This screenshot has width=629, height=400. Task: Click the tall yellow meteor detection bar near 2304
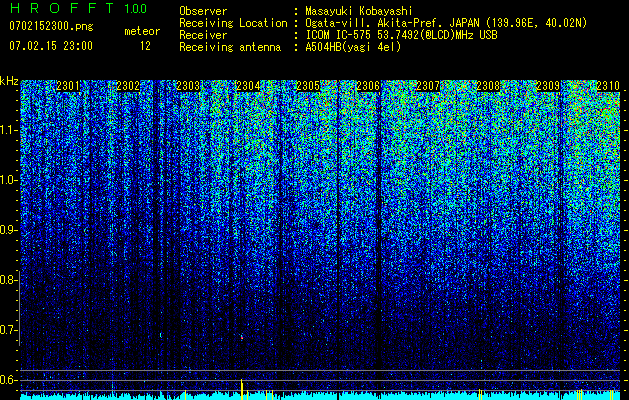241,389
